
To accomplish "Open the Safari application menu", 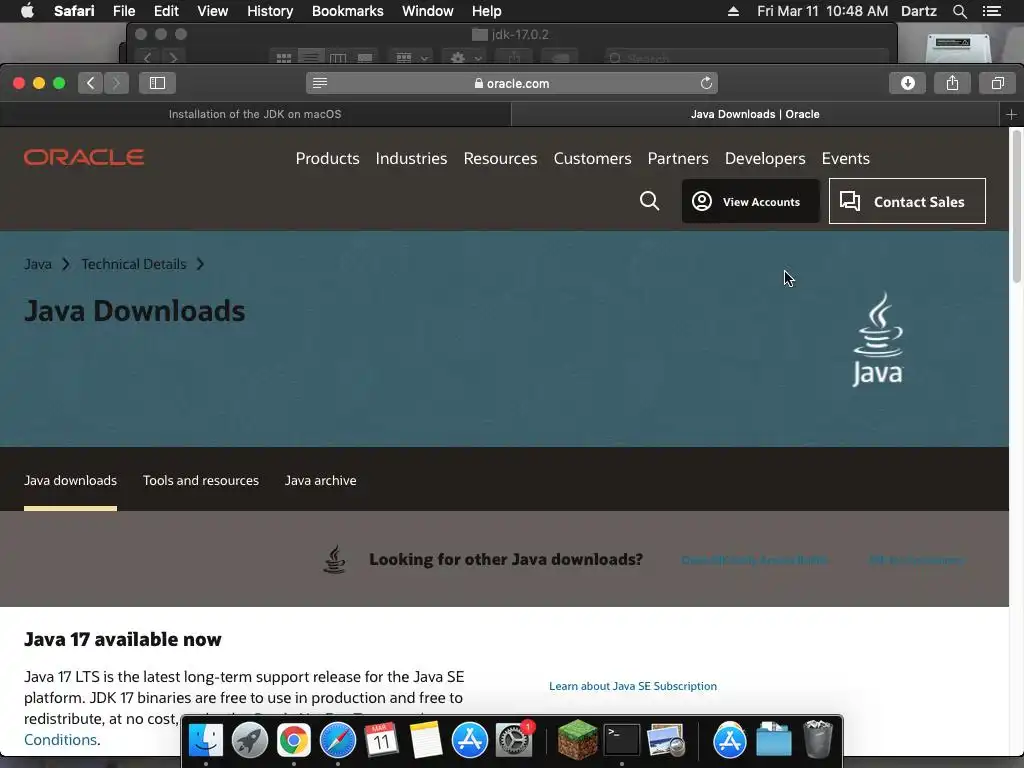I will click(74, 11).
